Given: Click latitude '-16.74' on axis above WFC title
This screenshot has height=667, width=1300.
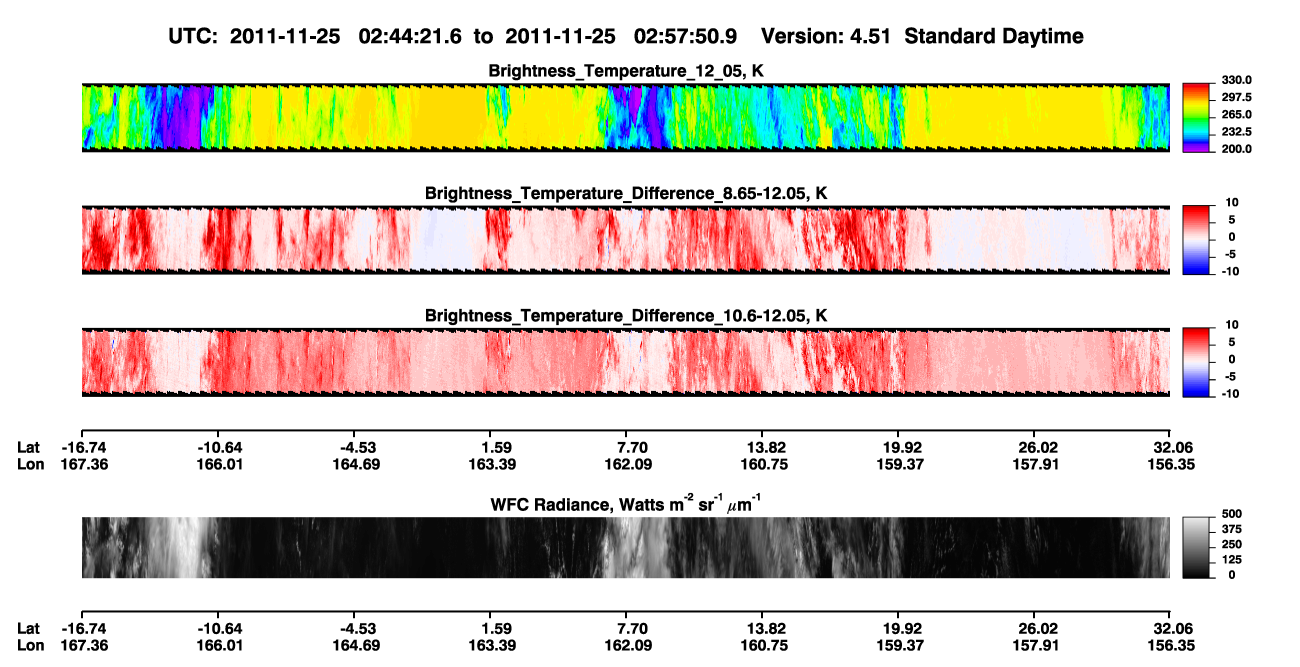Looking at the screenshot, I should (82, 447).
